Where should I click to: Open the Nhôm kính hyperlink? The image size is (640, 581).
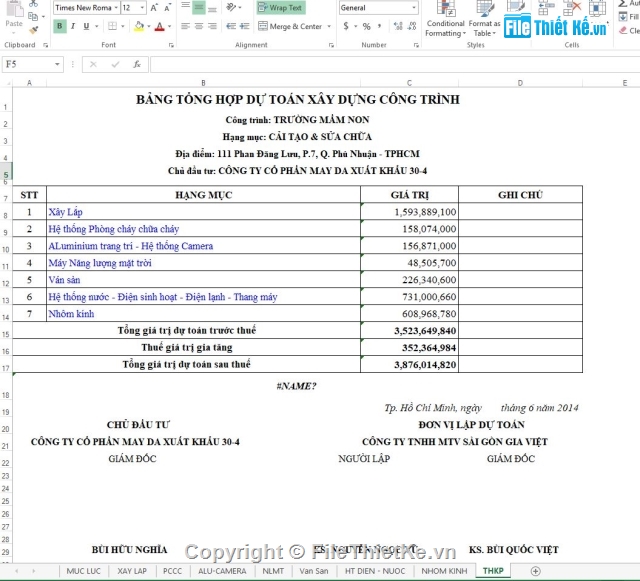click(71, 314)
